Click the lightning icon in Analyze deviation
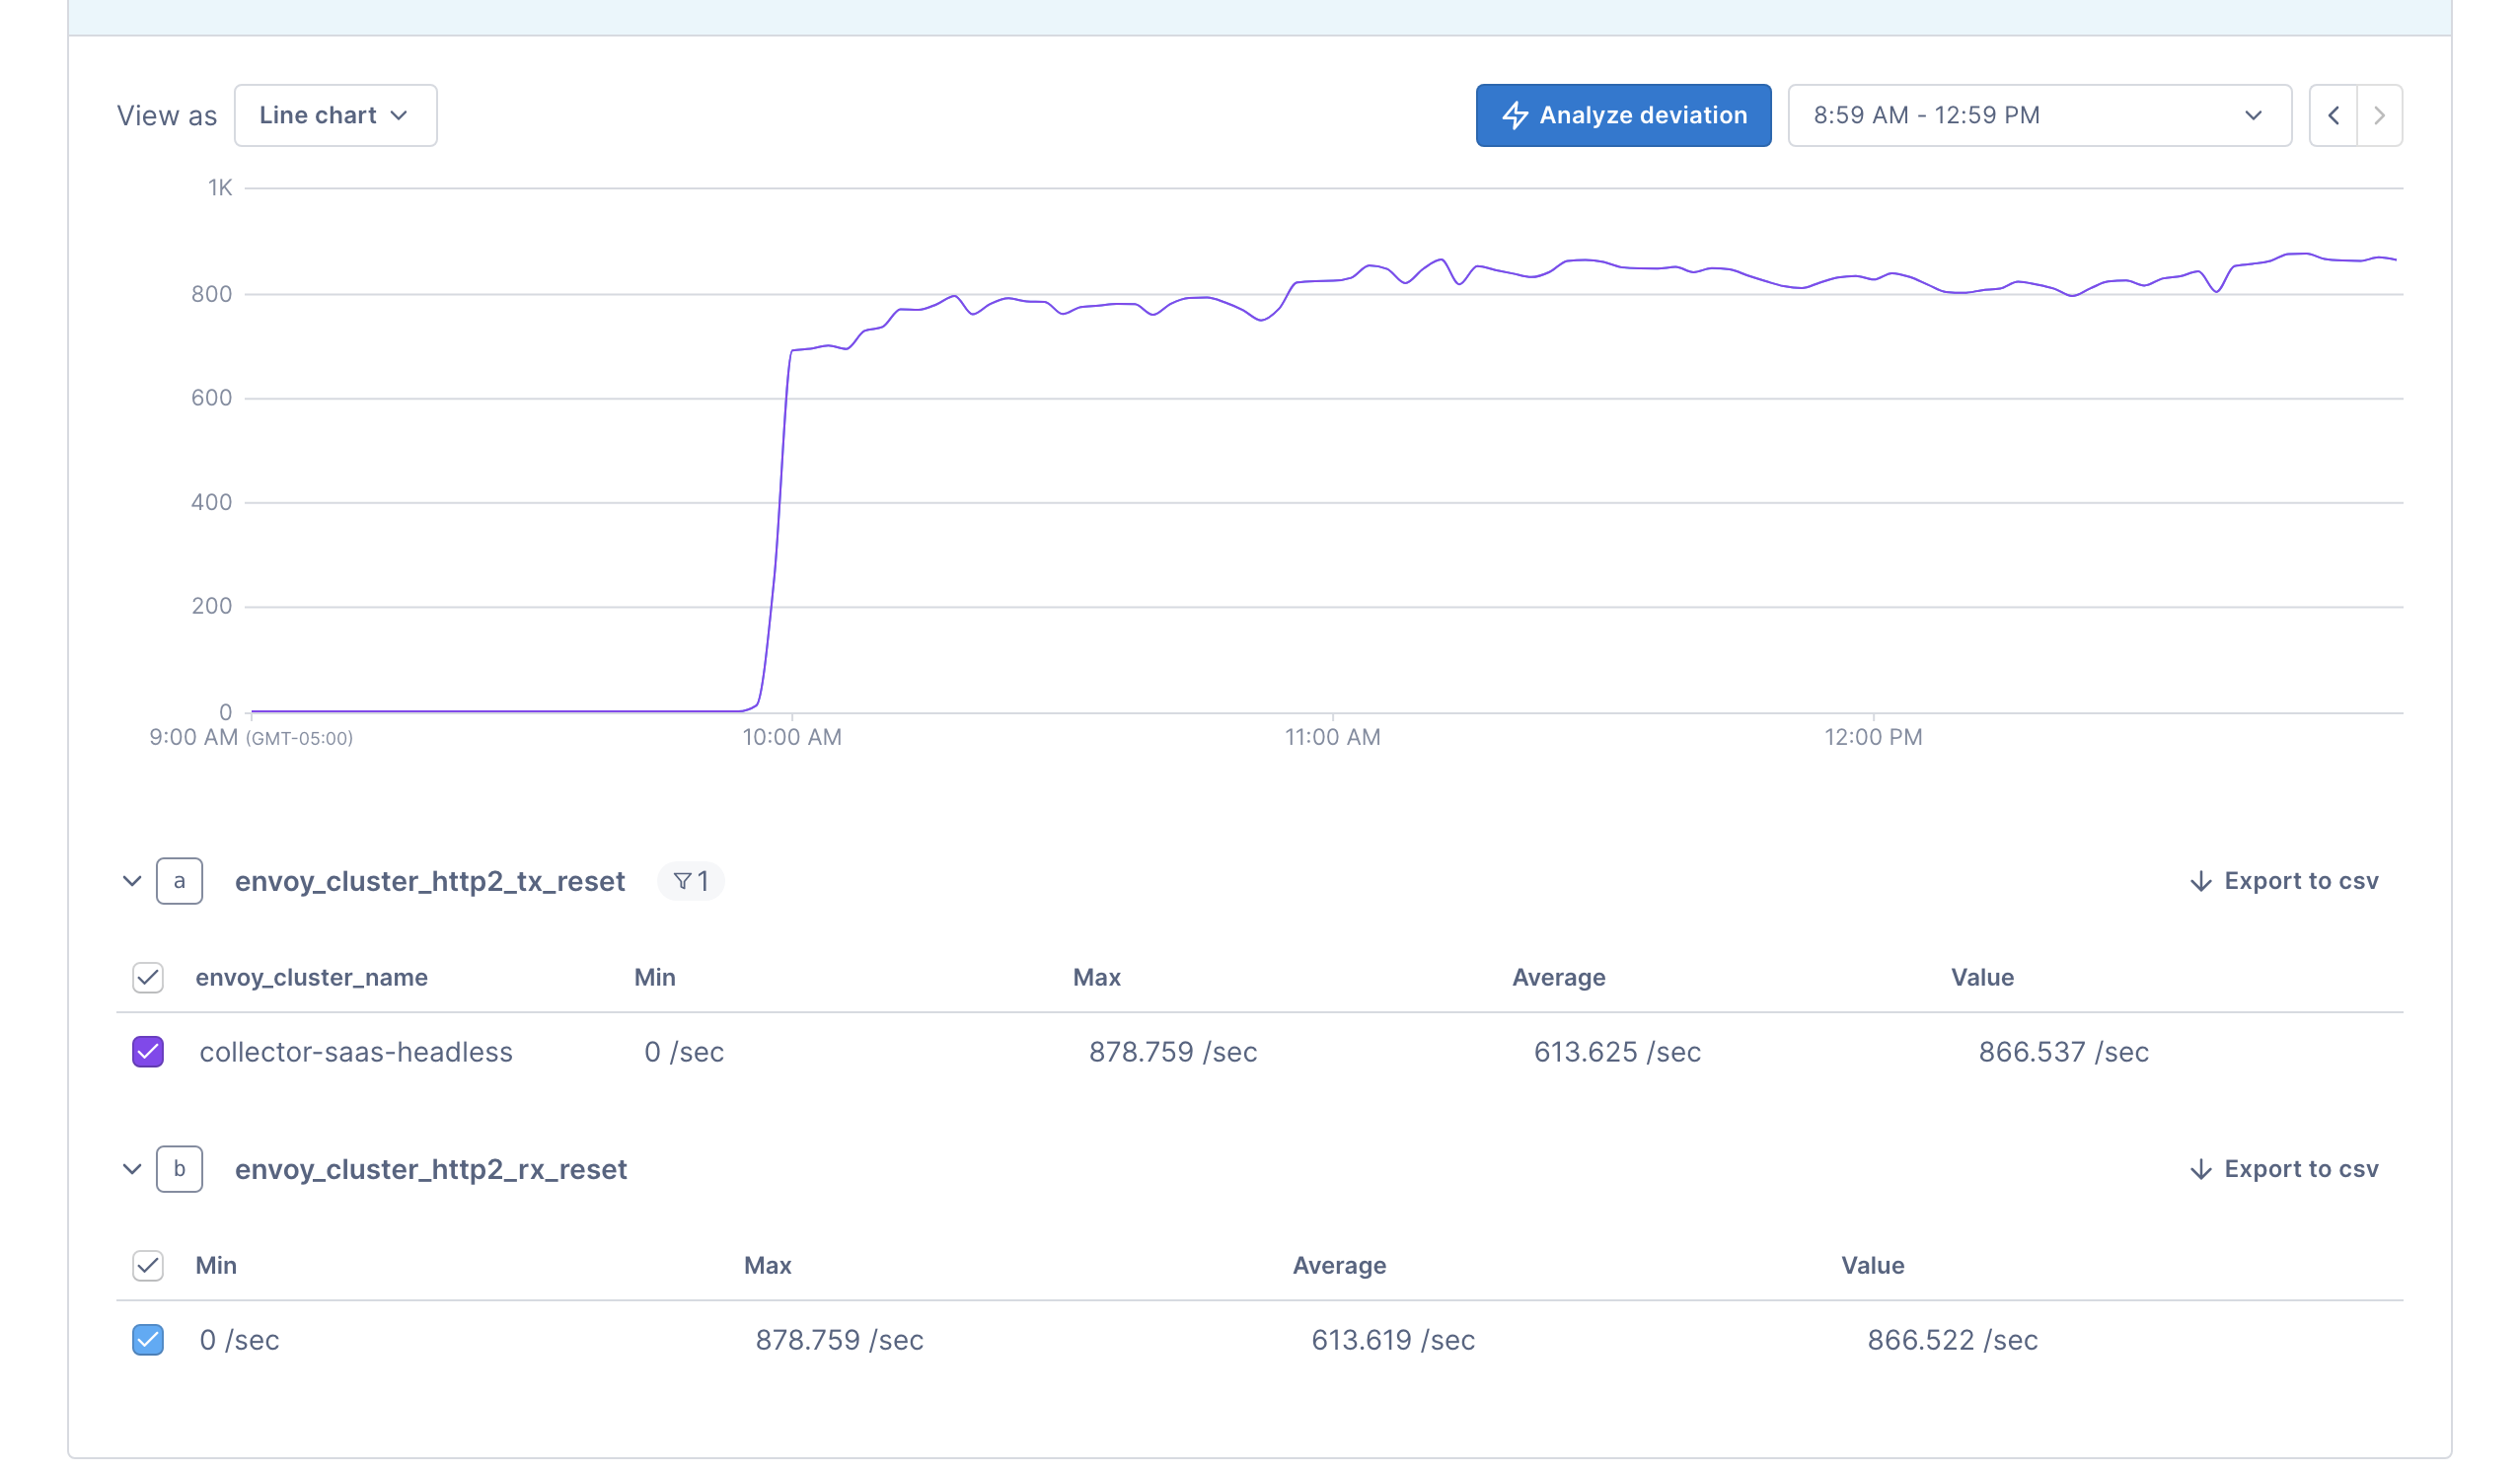Image resolution: width=2520 pixels, height=1472 pixels. tap(1516, 115)
